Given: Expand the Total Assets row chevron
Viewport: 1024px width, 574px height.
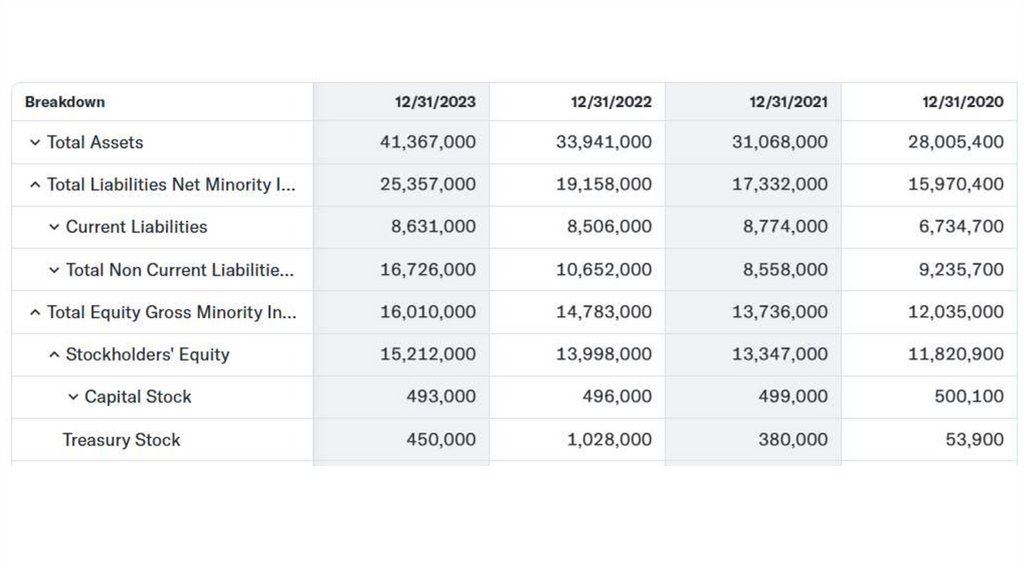Looking at the screenshot, I should (x=35, y=143).
